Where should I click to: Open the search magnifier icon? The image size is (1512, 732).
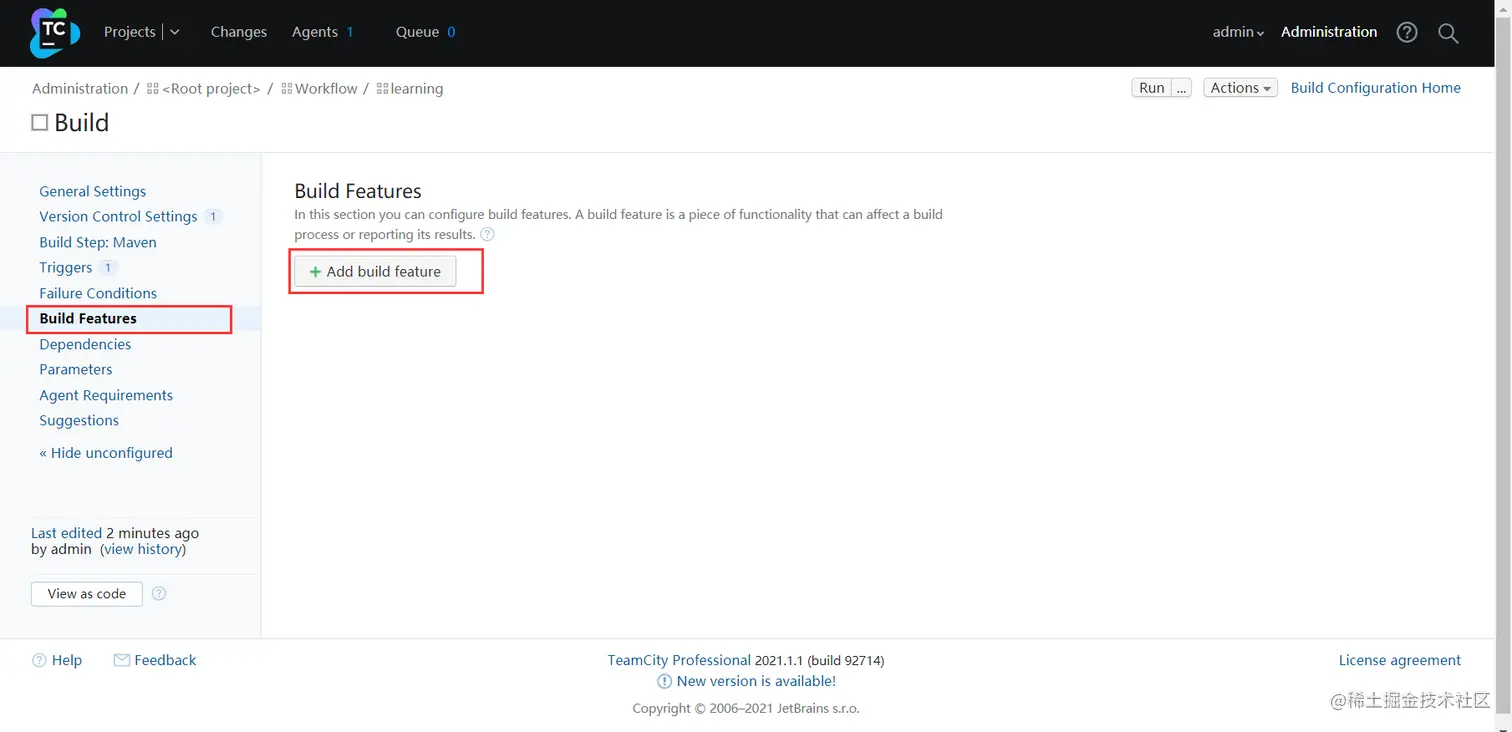pyautogui.click(x=1448, y=33)
